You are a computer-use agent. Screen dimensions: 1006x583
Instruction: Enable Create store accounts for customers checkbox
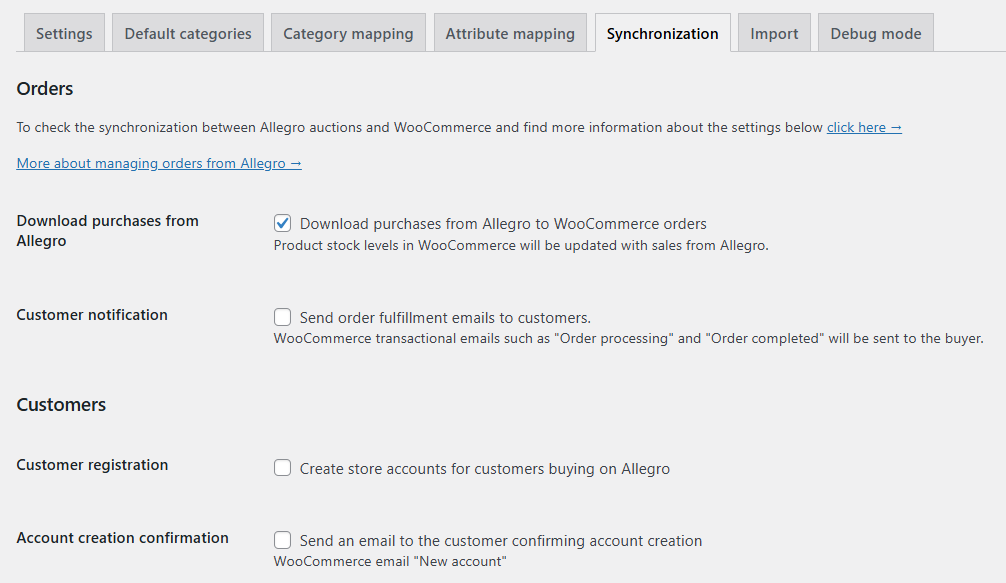coord(282,468)
